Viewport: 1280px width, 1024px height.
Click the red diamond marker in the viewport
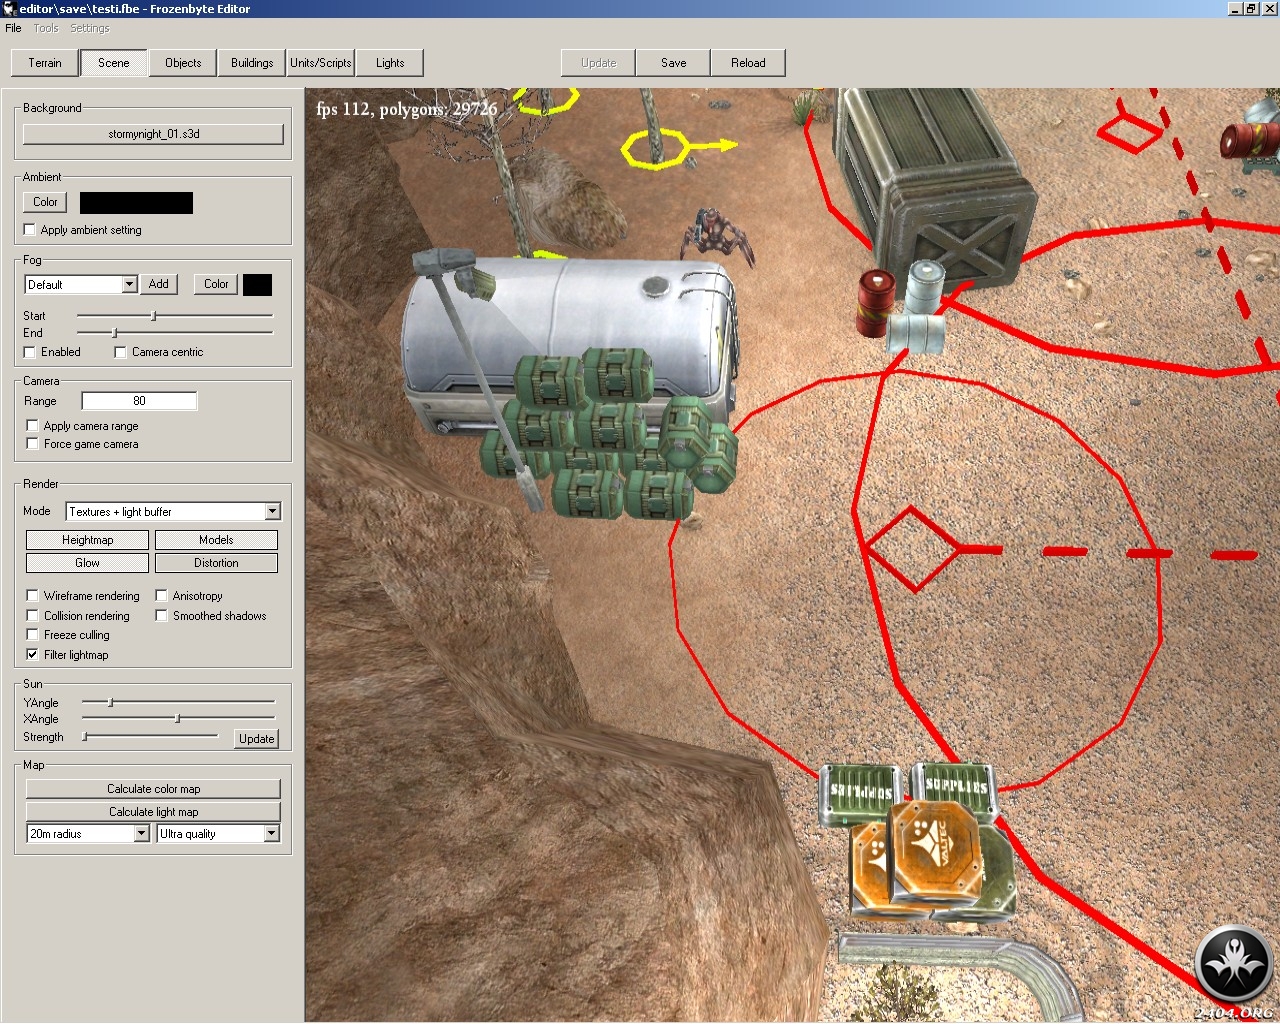tap(912, 549)
